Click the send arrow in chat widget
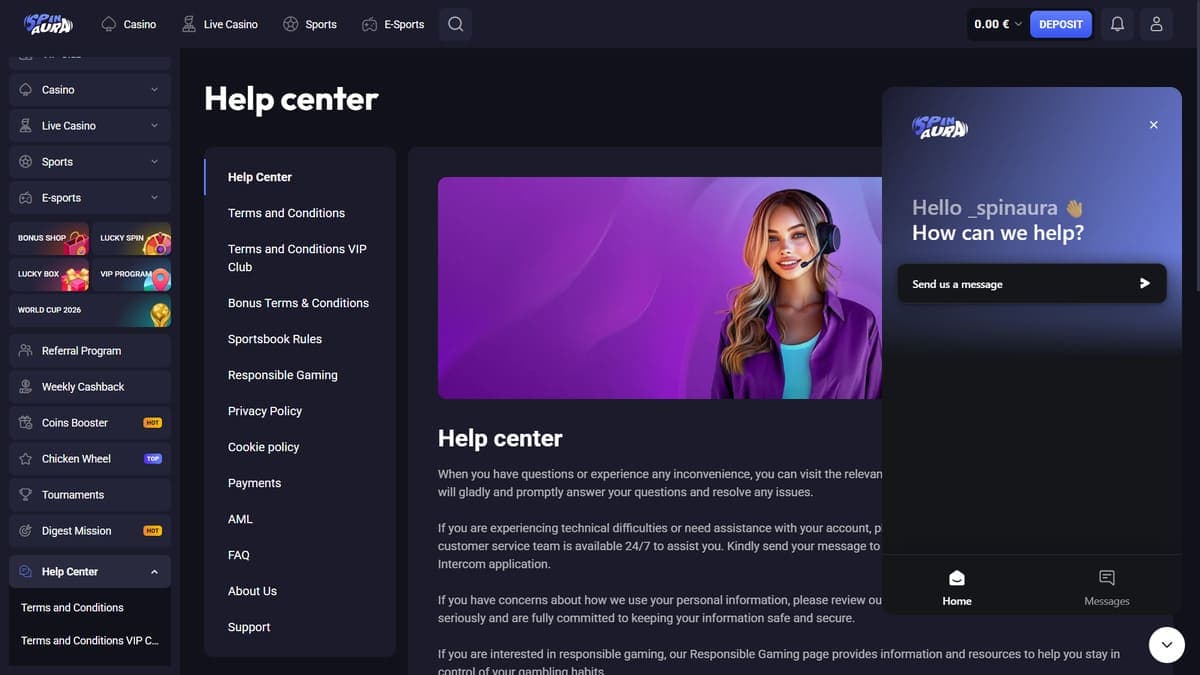 coord(1145,284)
